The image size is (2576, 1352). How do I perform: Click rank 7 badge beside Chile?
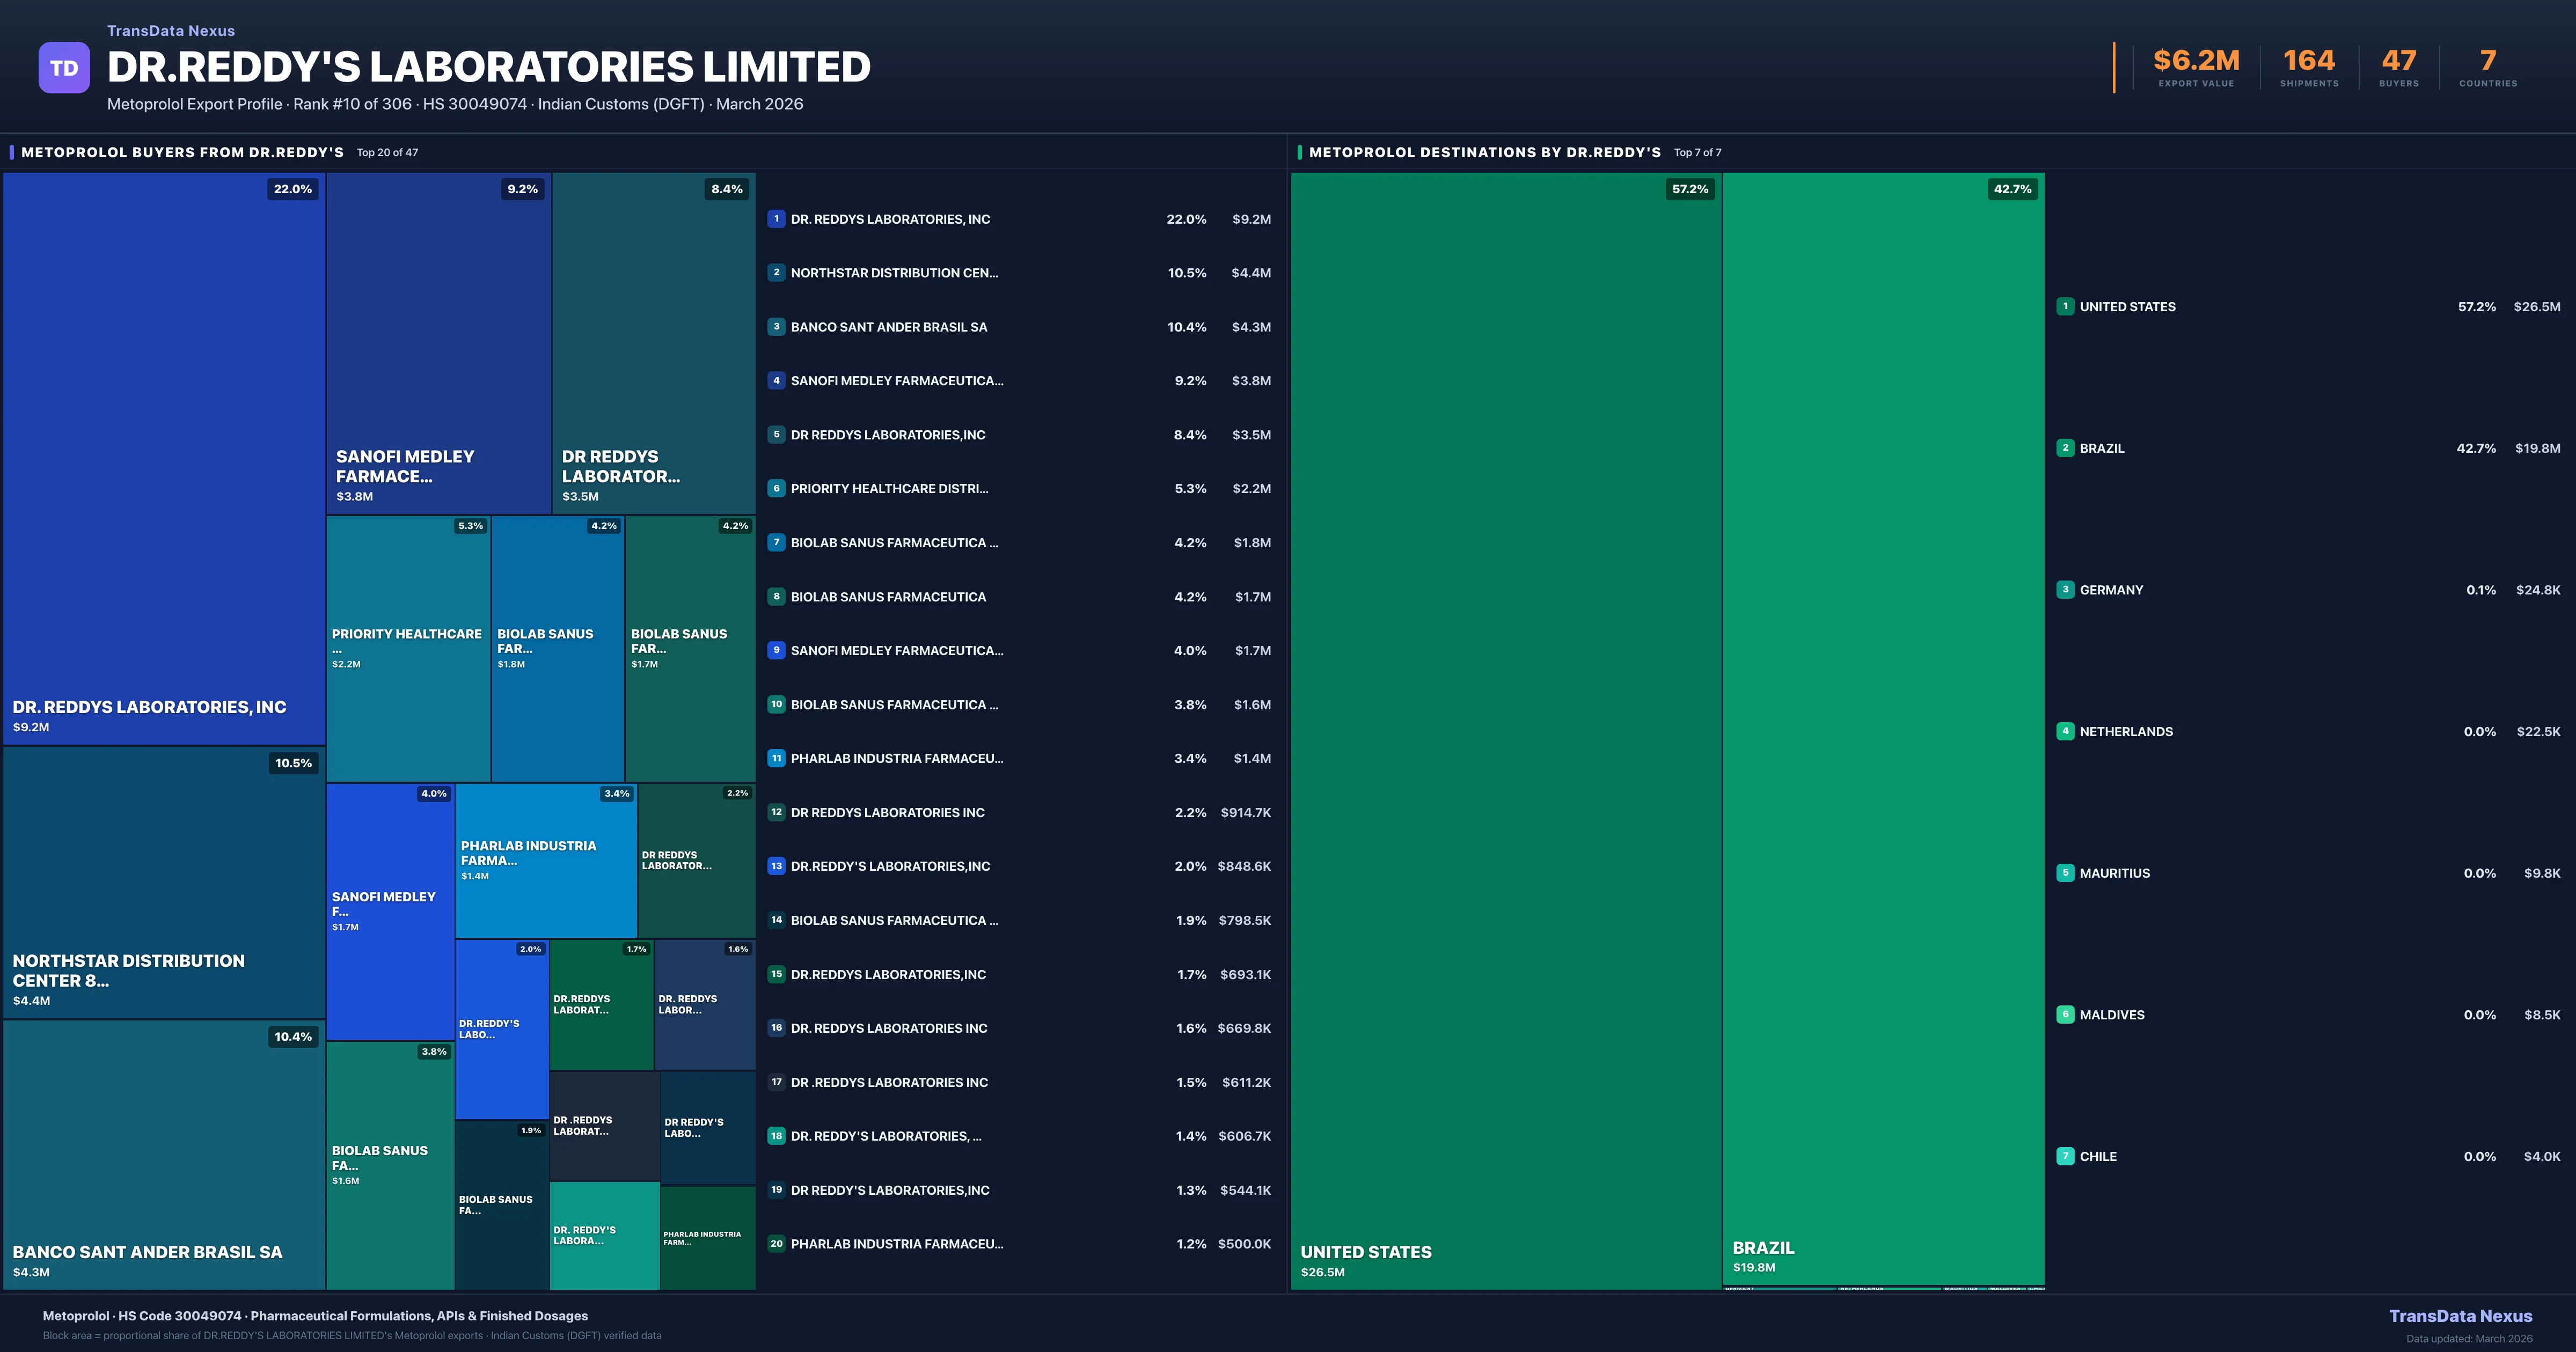pyautogui.click(x=2065, y=1156)
